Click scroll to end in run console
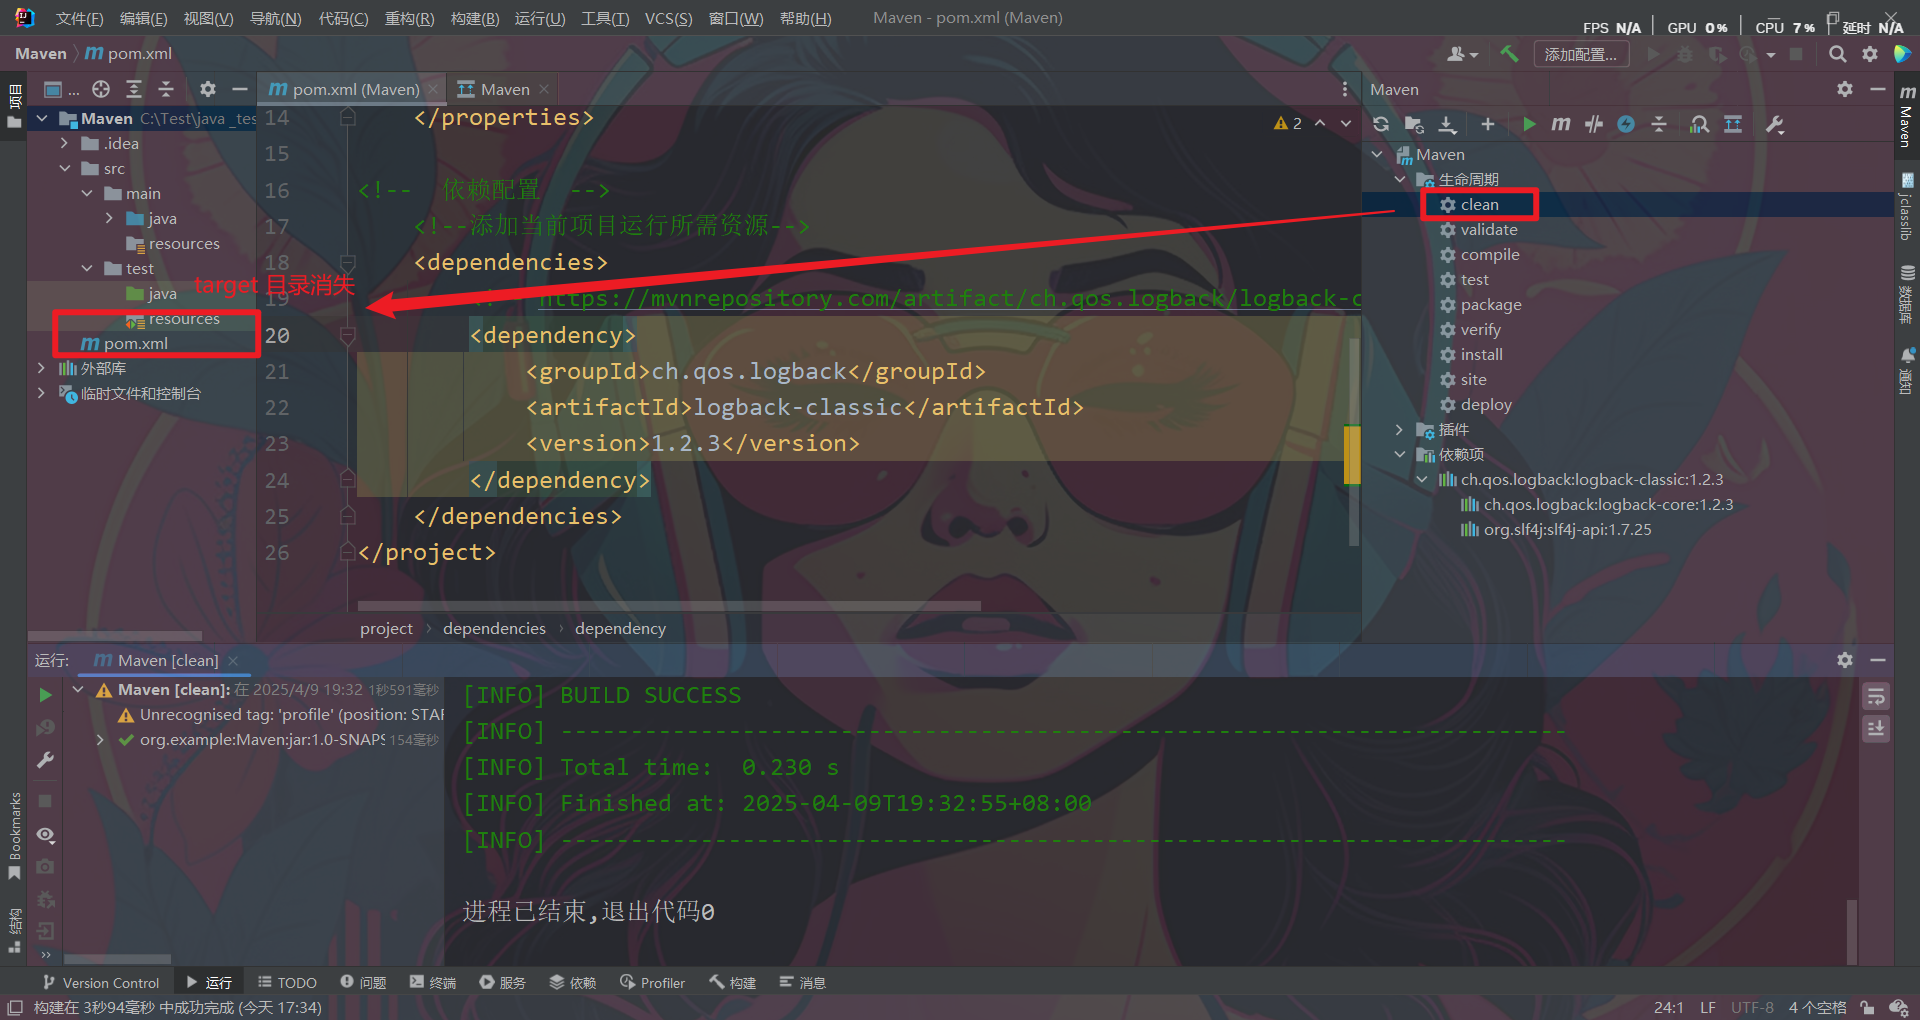1920x1020 pixels. click(x=1876, y=729)
